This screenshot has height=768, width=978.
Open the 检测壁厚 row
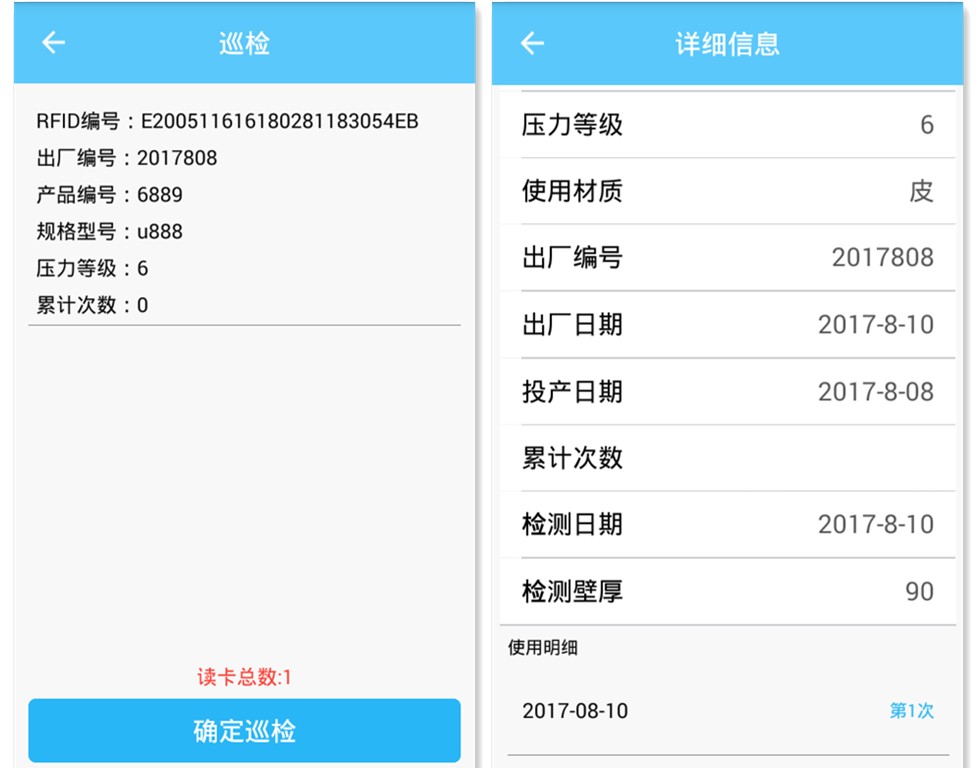coord(727,591)
